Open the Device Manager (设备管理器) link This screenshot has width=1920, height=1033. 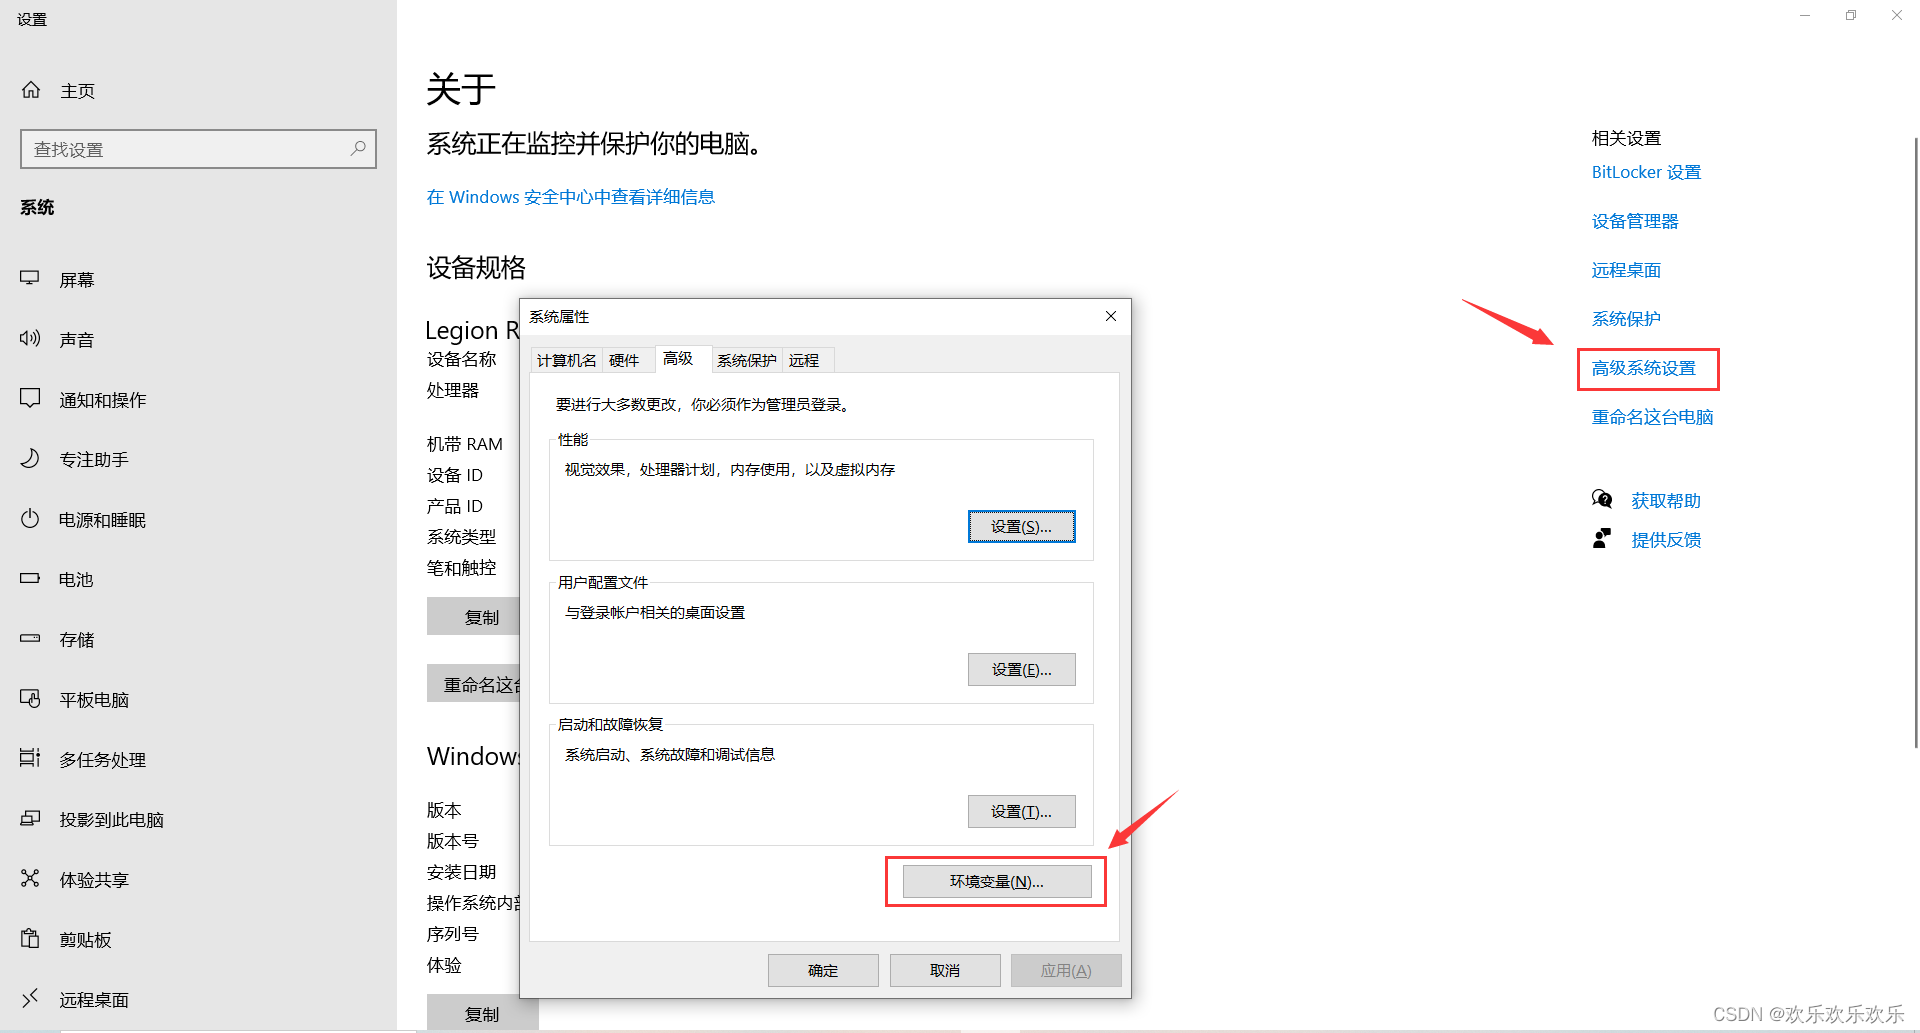(x=1635, y=221)
